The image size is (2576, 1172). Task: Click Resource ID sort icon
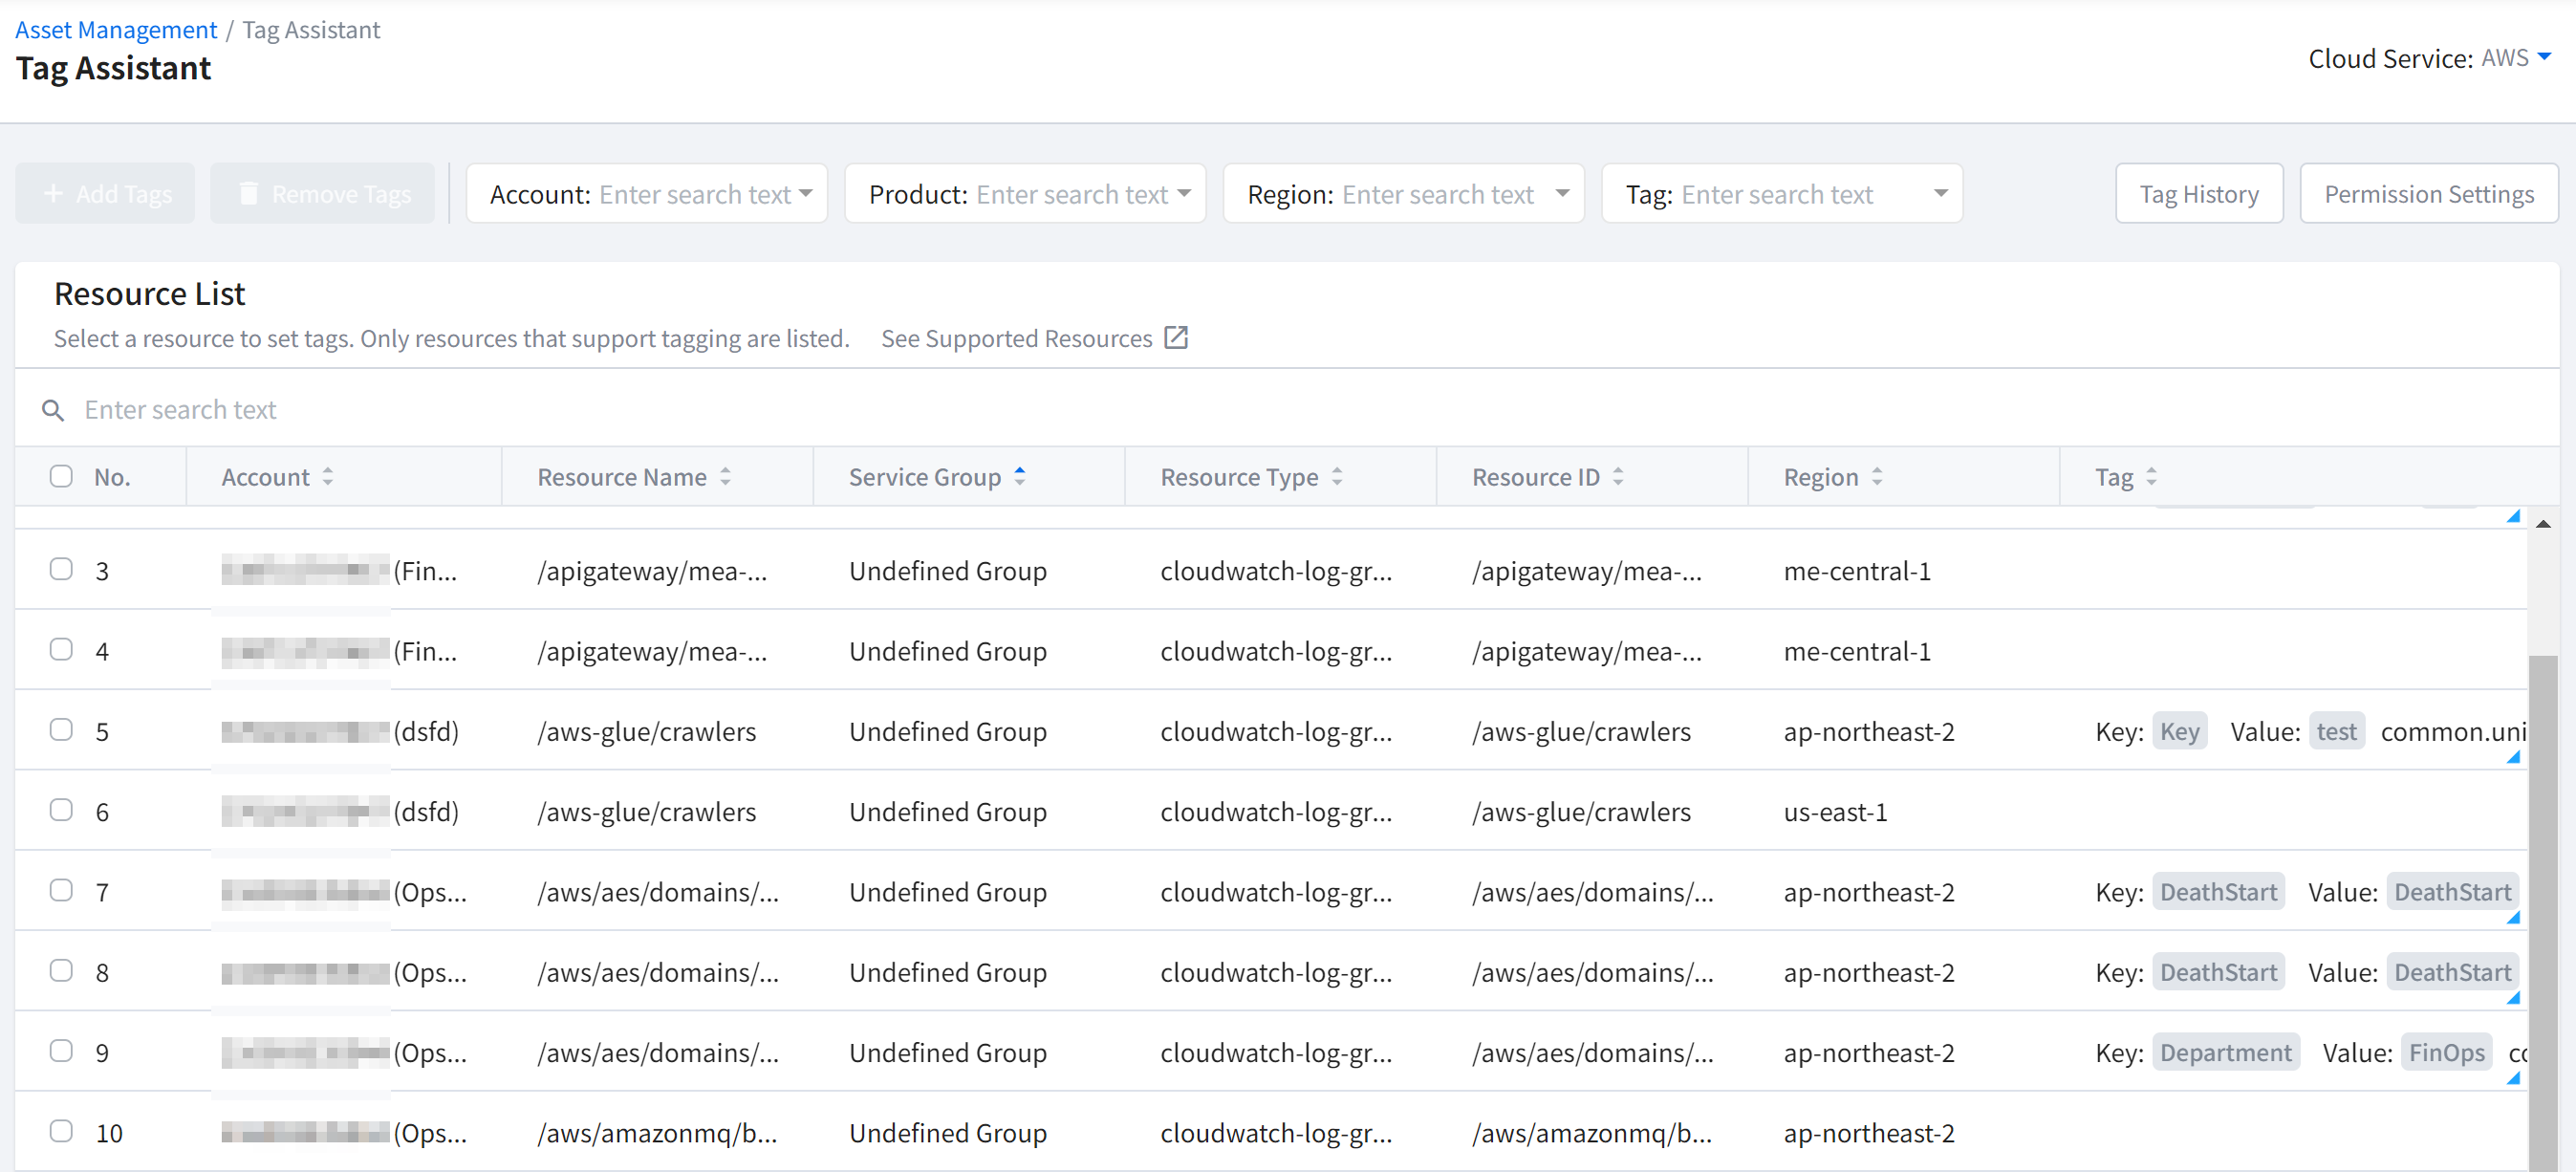[1618, 477]
